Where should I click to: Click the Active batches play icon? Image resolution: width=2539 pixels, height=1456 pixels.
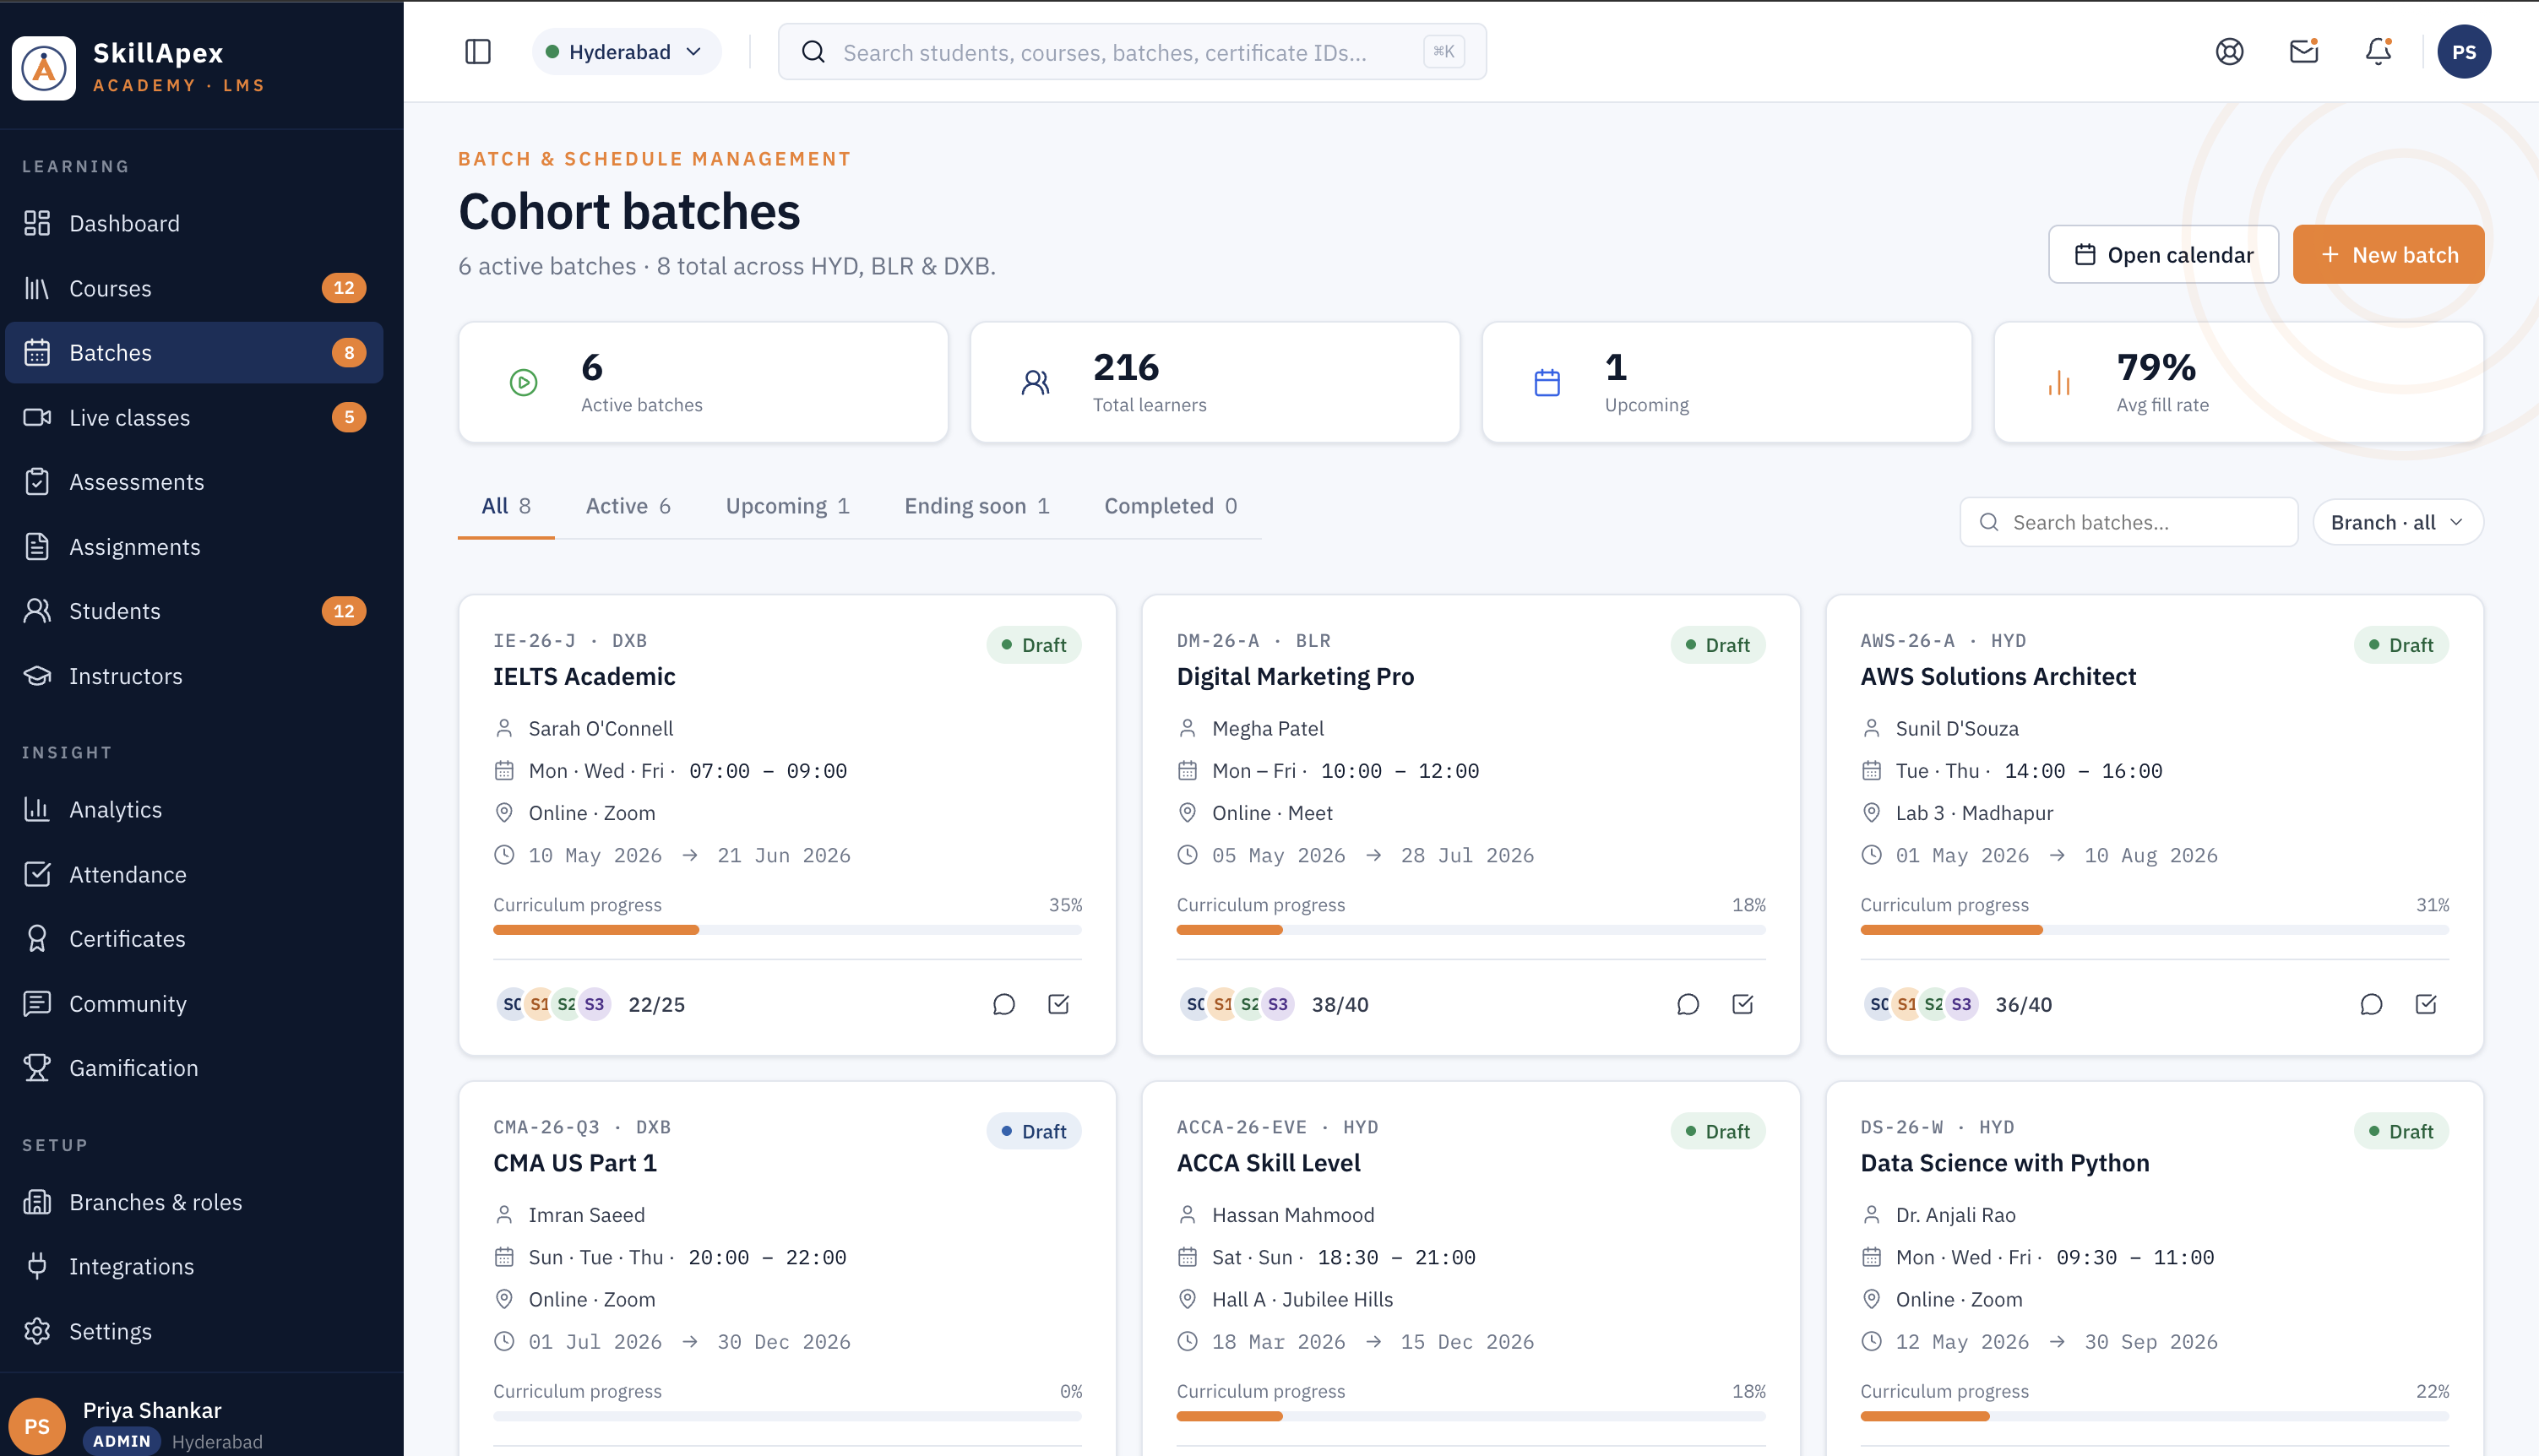[523, 382]
